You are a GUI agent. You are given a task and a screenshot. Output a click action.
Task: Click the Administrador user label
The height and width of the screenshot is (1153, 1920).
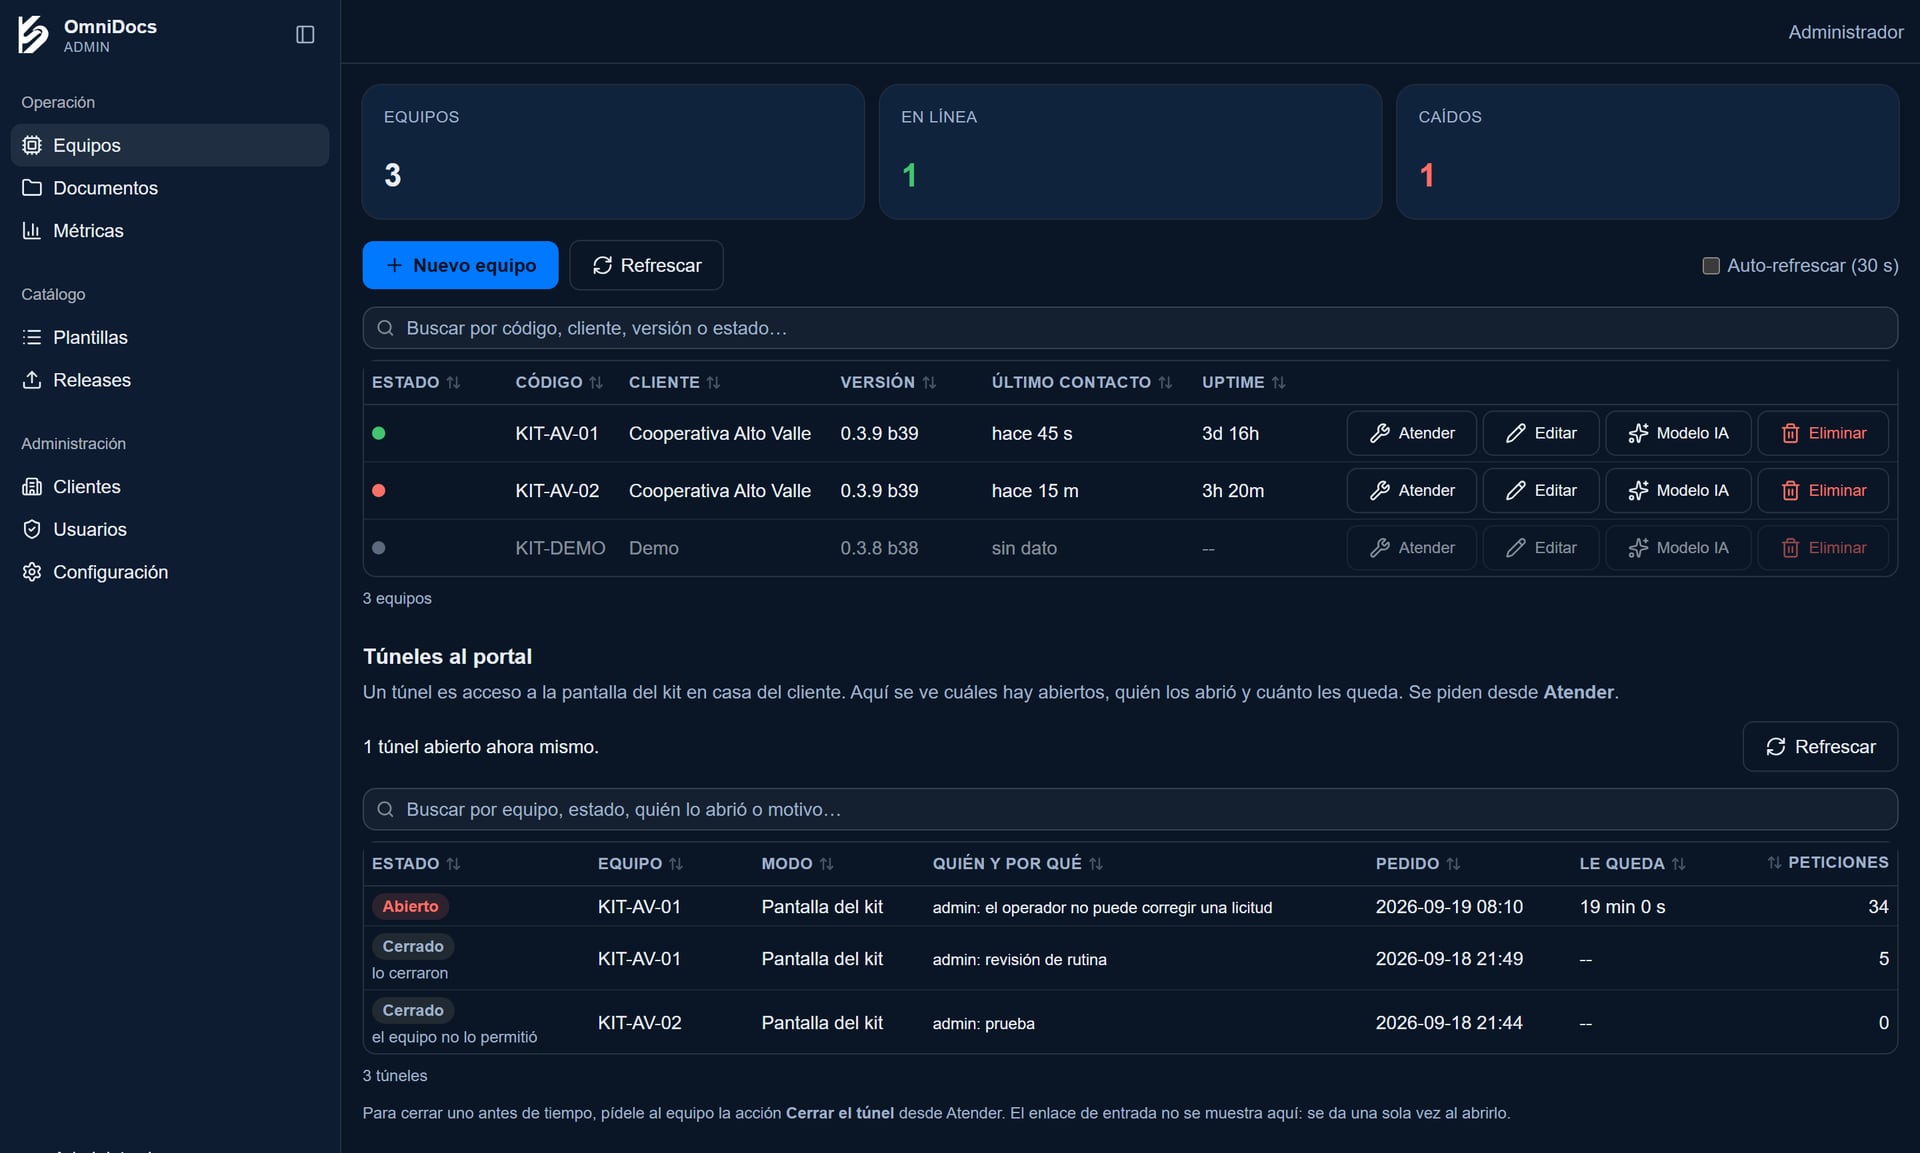(x=1845, y=32)
